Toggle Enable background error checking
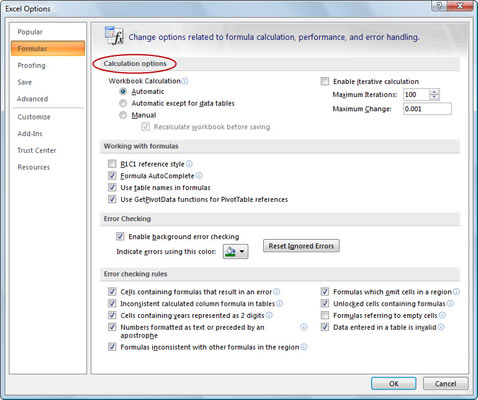This screenshot has width=478, height=400. click(120, 236)
